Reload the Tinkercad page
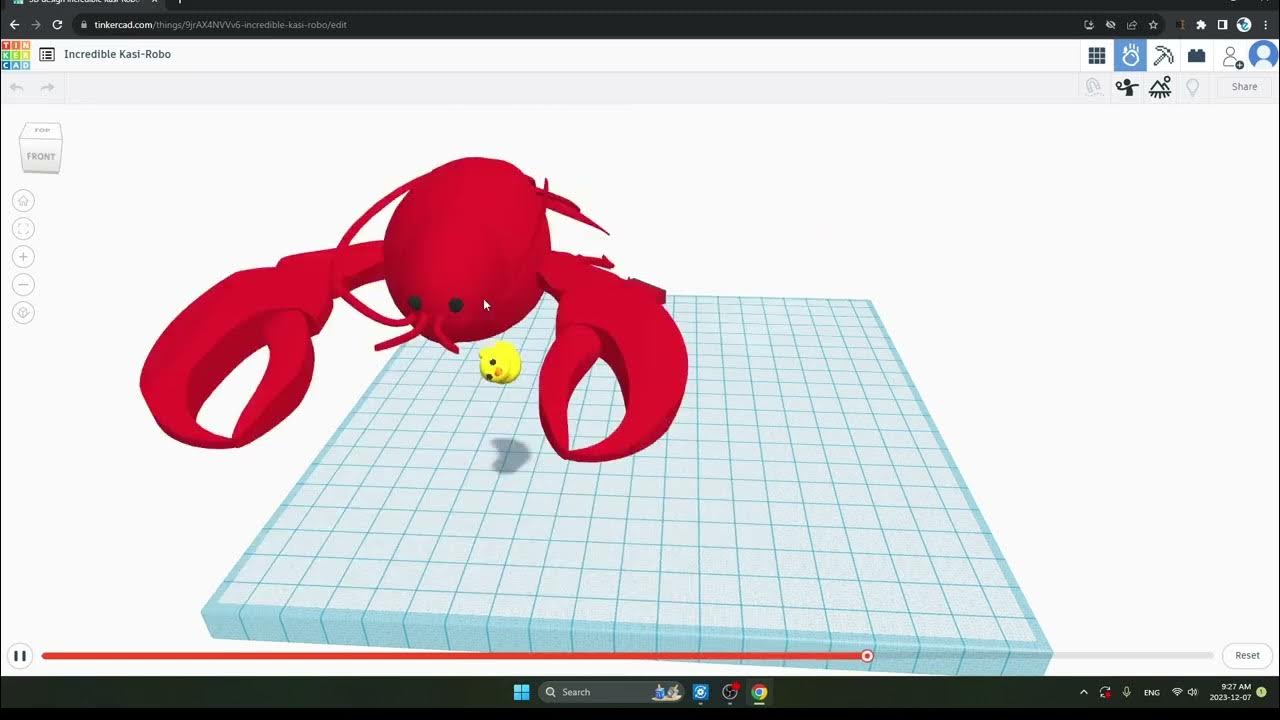The width and height of the screenshot is (1280, 720). [x=58, y=25]
